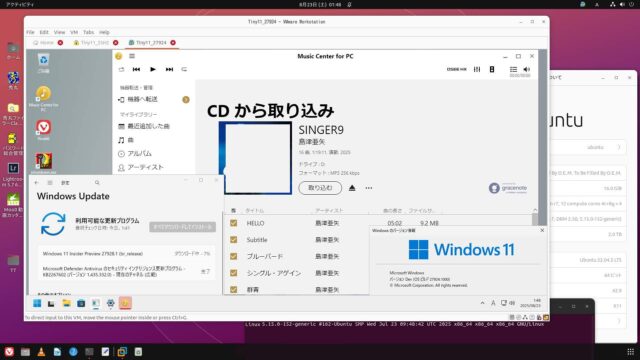Open the Windows Start button in the VM

point(37,303)
